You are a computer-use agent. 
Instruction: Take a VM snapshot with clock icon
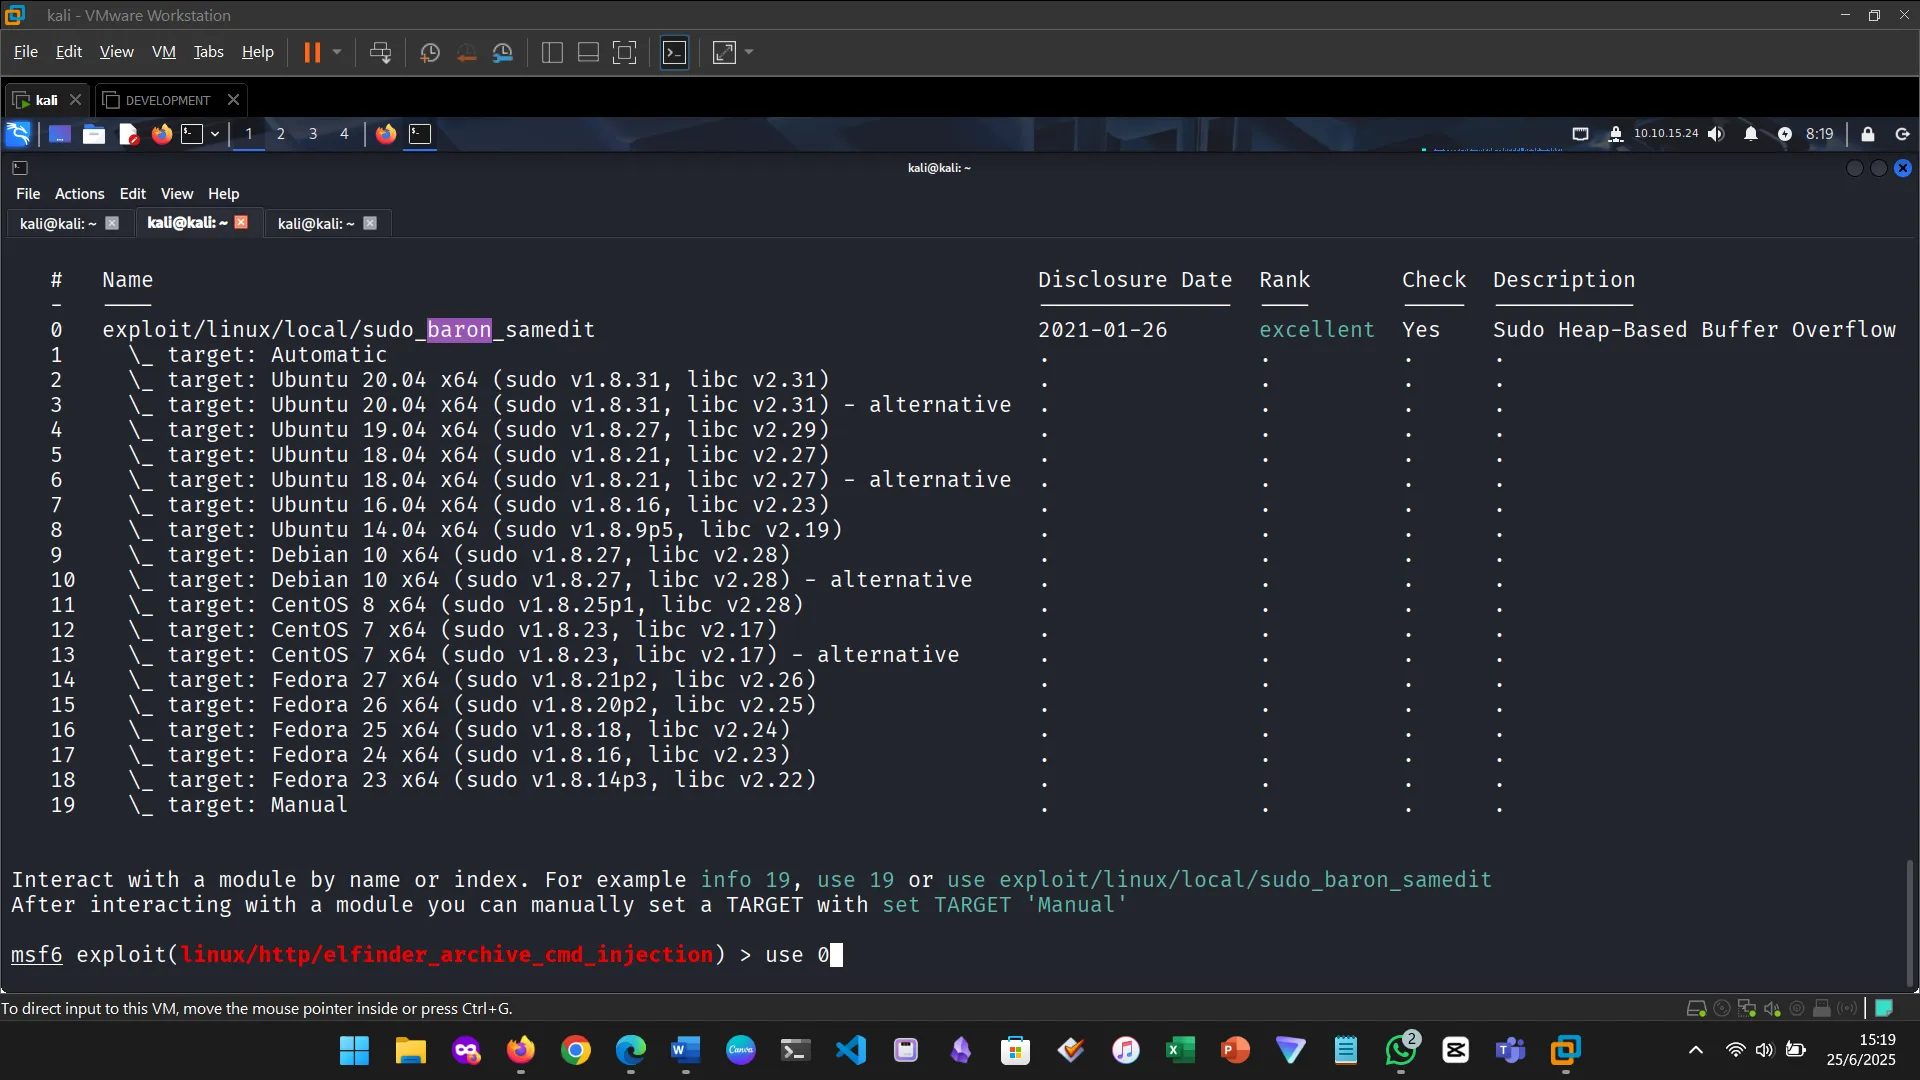[x=430, y=53]
